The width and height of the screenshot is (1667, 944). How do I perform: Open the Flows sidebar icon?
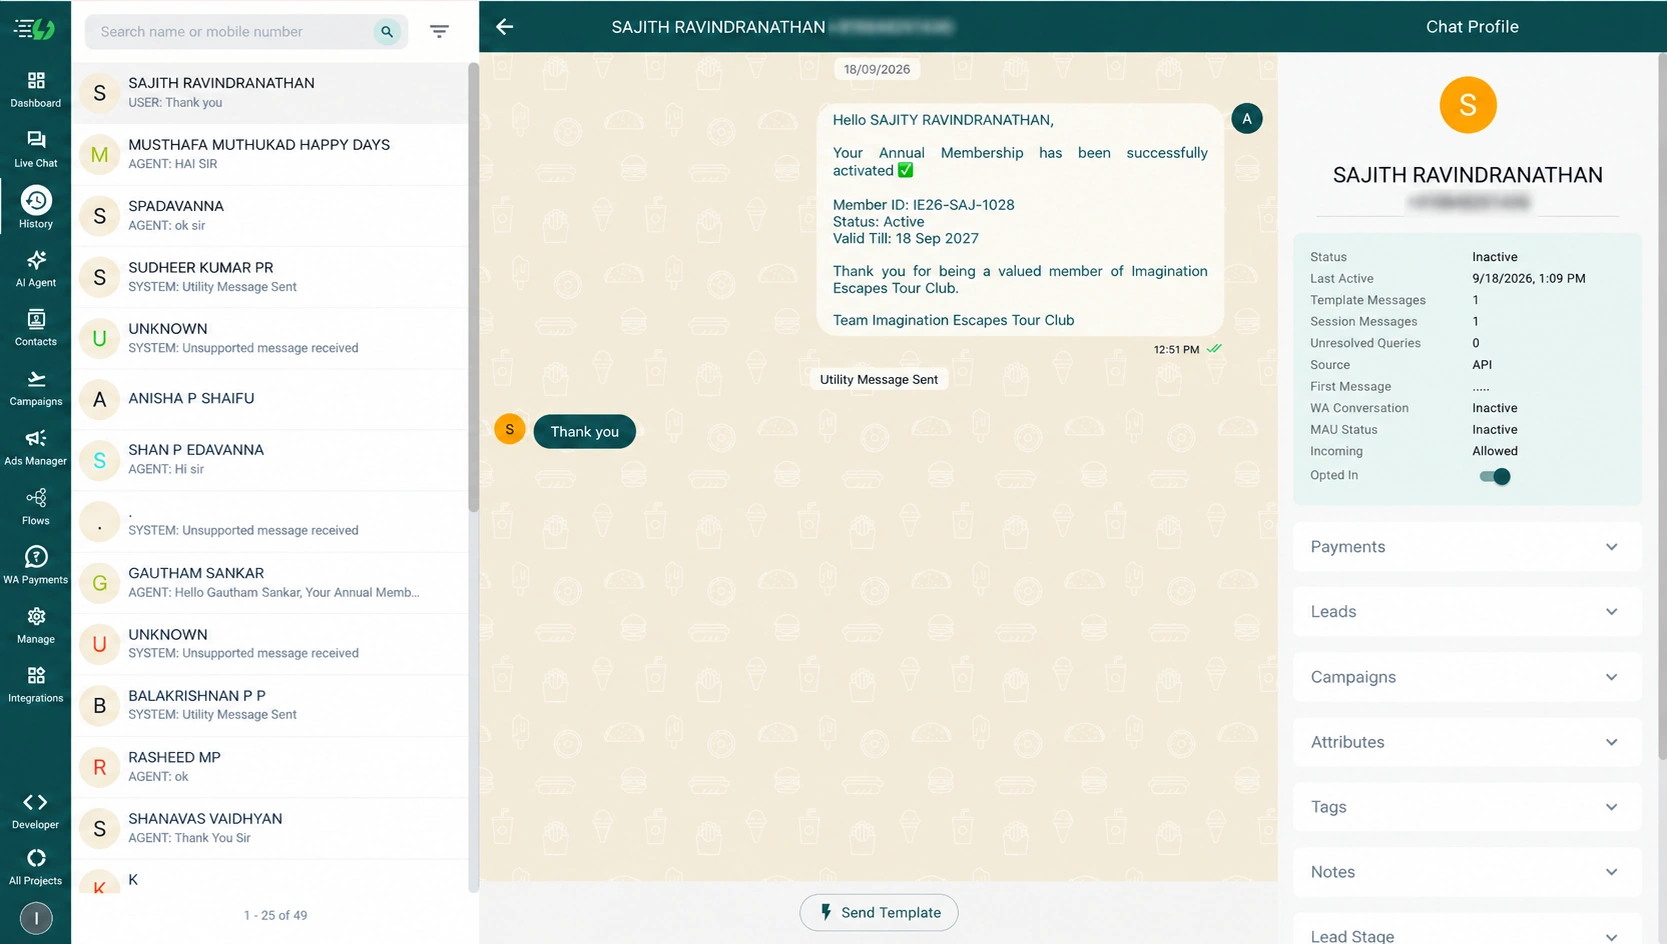click(x=36, y=506)
